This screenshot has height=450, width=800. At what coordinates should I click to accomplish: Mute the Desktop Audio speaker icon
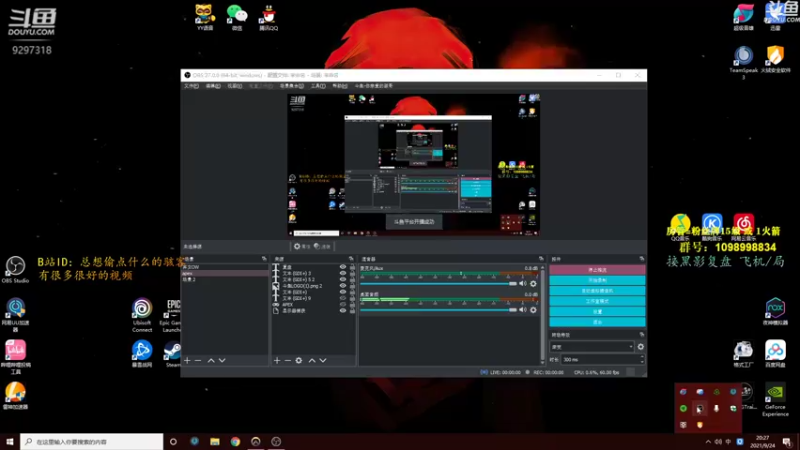[523, 309]
